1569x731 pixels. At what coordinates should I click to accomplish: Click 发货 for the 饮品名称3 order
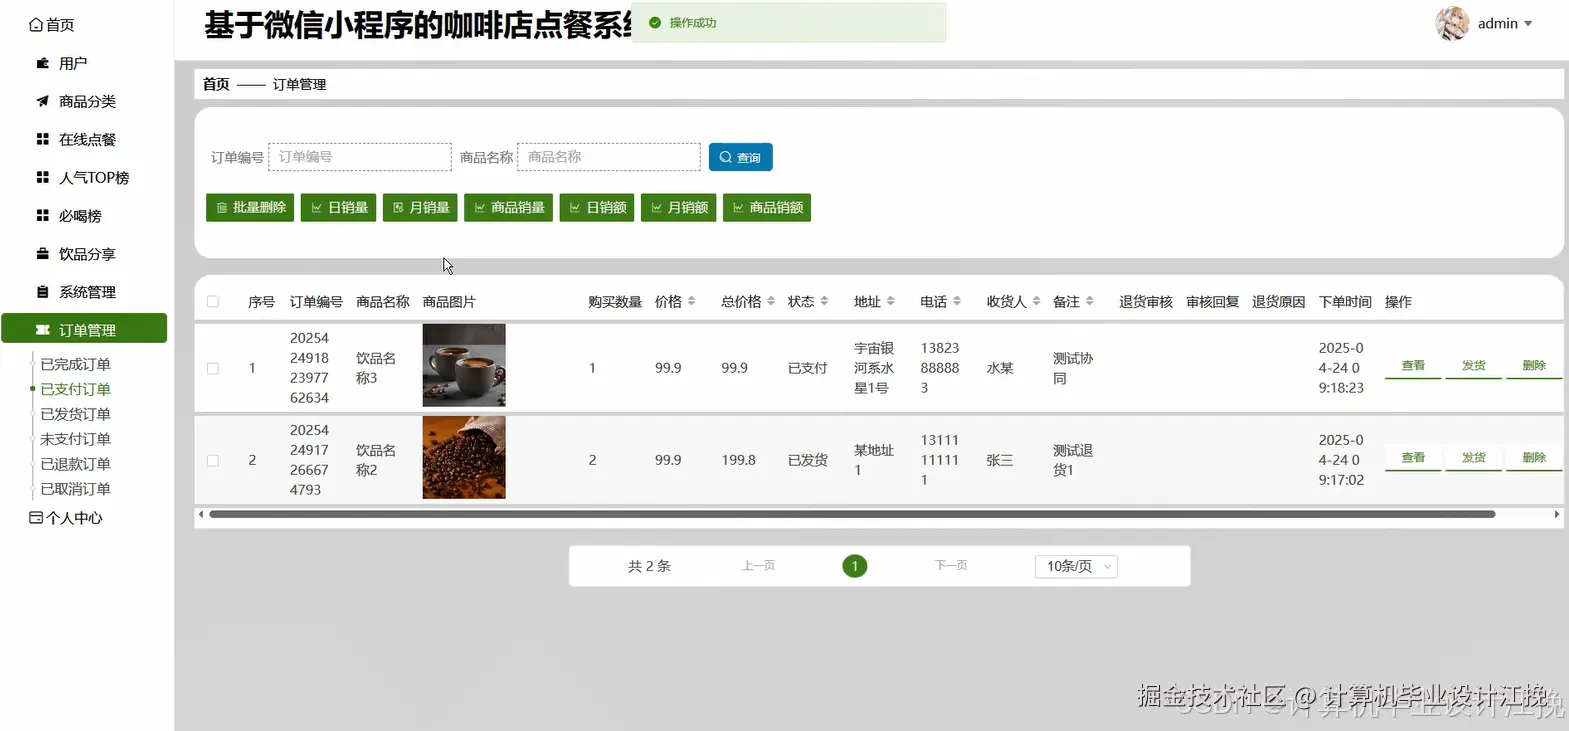point(1474,366)
